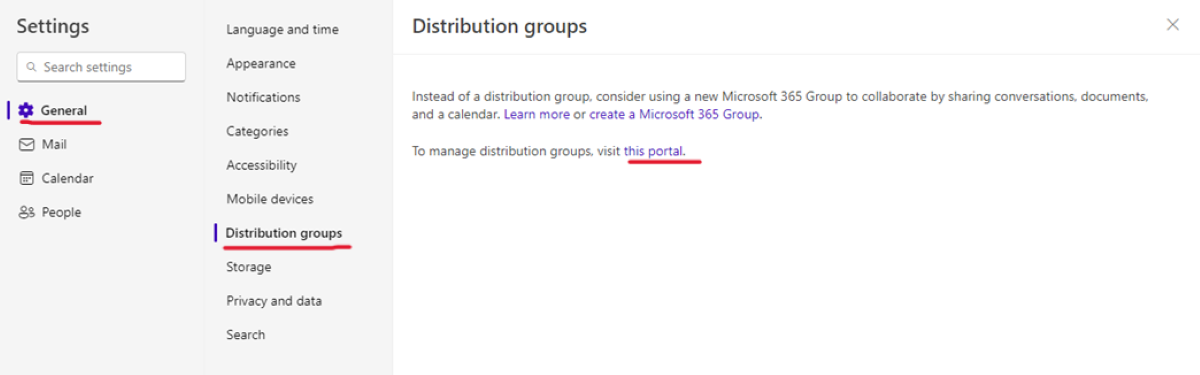Screen dimensions: 1200x375
Task: Go to Notifications settings
Action: pyautogui.click(x=263, y=97)
